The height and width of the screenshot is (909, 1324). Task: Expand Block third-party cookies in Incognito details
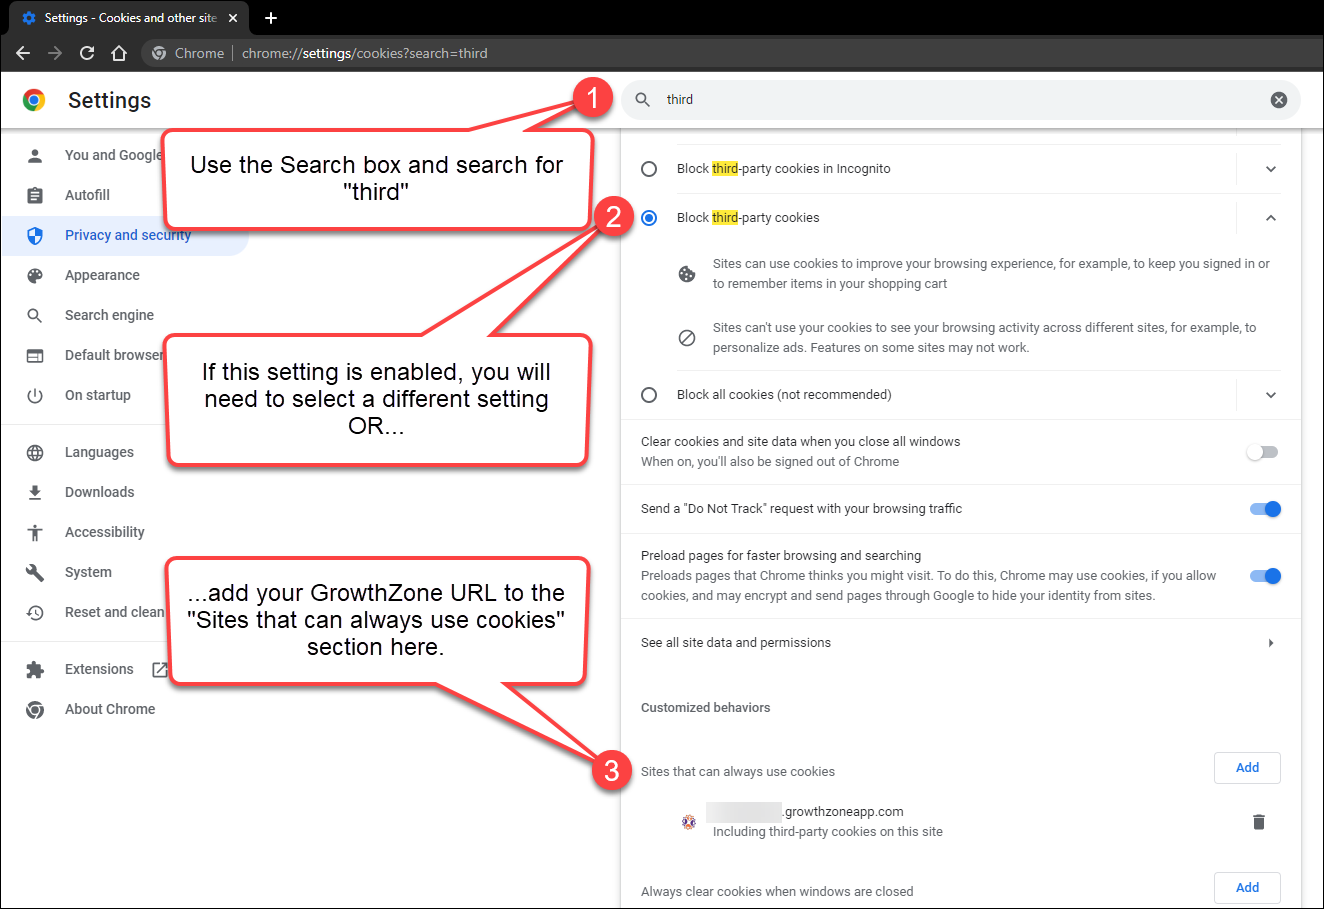coord(1270,169)
